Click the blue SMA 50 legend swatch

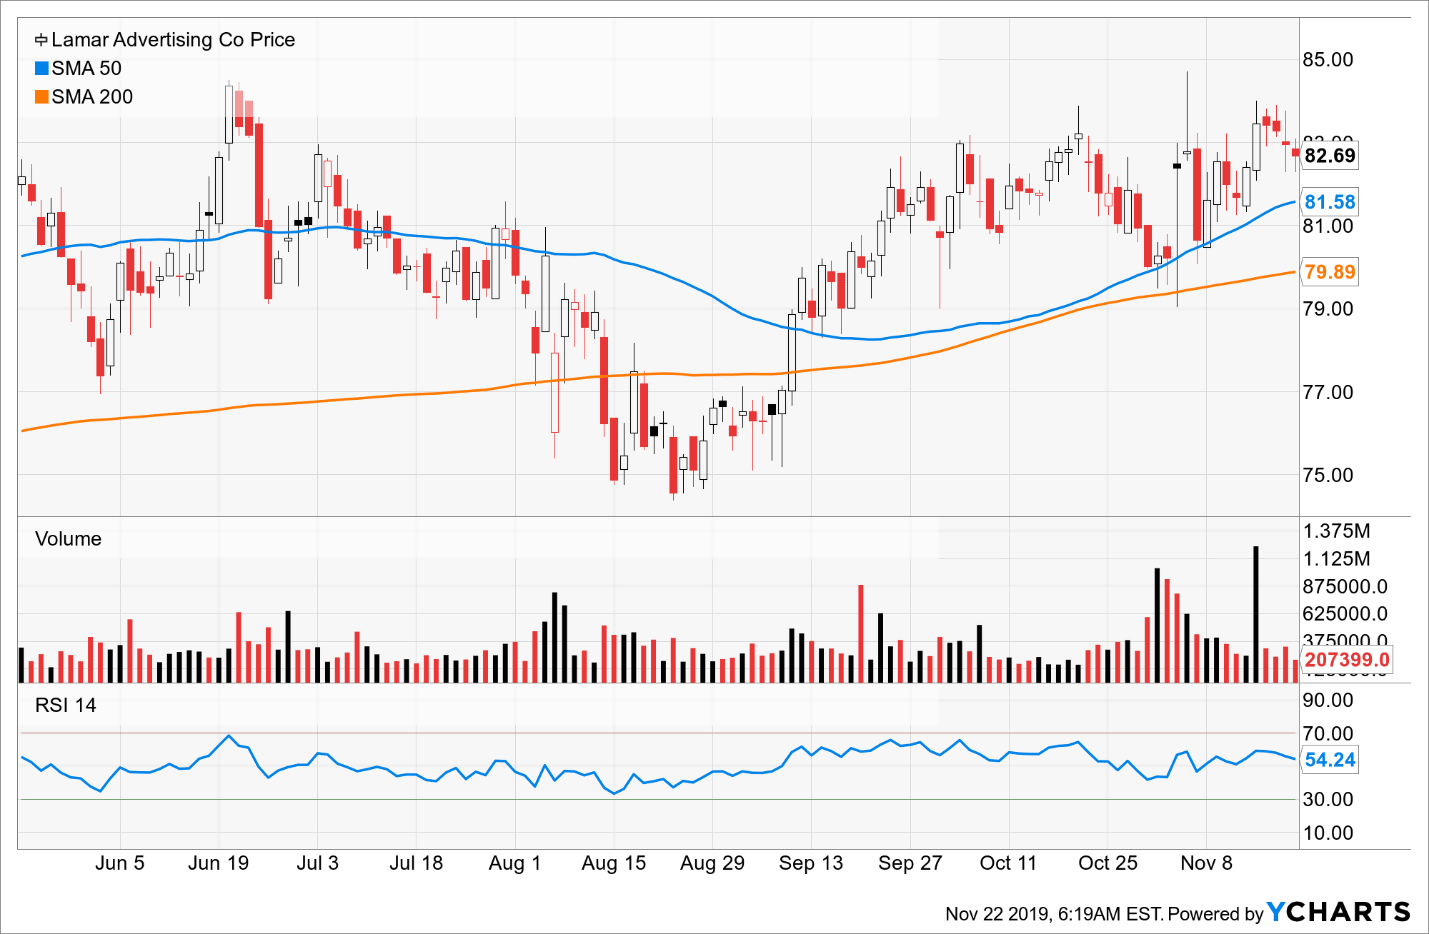click(x=41, y=68)
